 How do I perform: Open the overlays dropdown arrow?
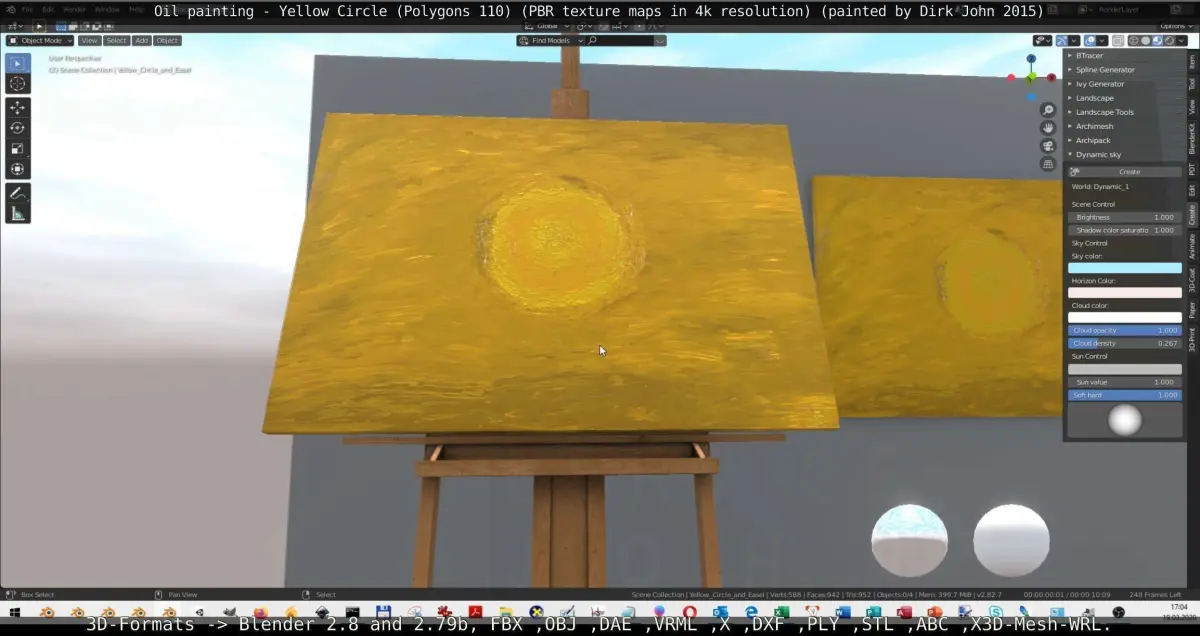pyautogui.click(x=1101, y=41)
